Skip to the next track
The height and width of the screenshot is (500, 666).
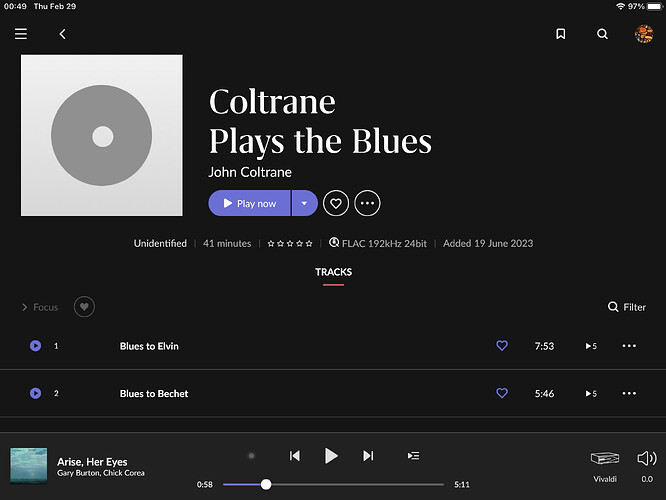coord(368,456)
